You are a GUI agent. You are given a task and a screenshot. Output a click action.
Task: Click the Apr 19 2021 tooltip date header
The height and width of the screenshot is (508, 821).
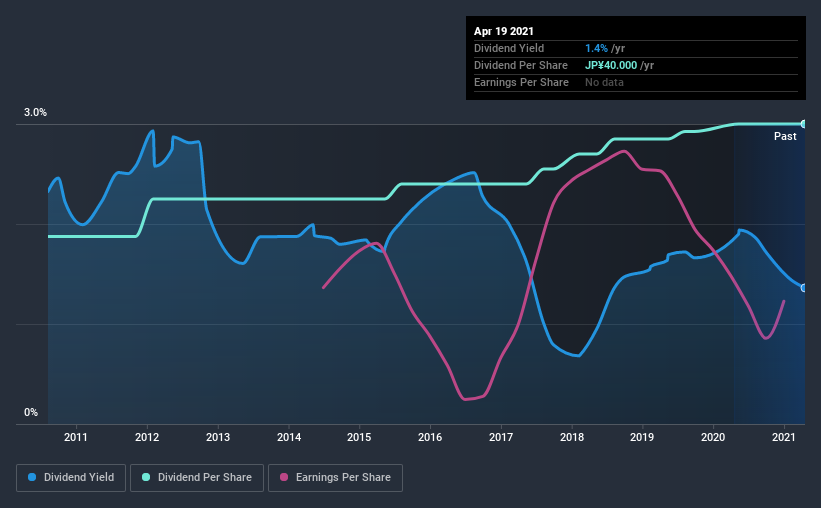pos(504,31)
